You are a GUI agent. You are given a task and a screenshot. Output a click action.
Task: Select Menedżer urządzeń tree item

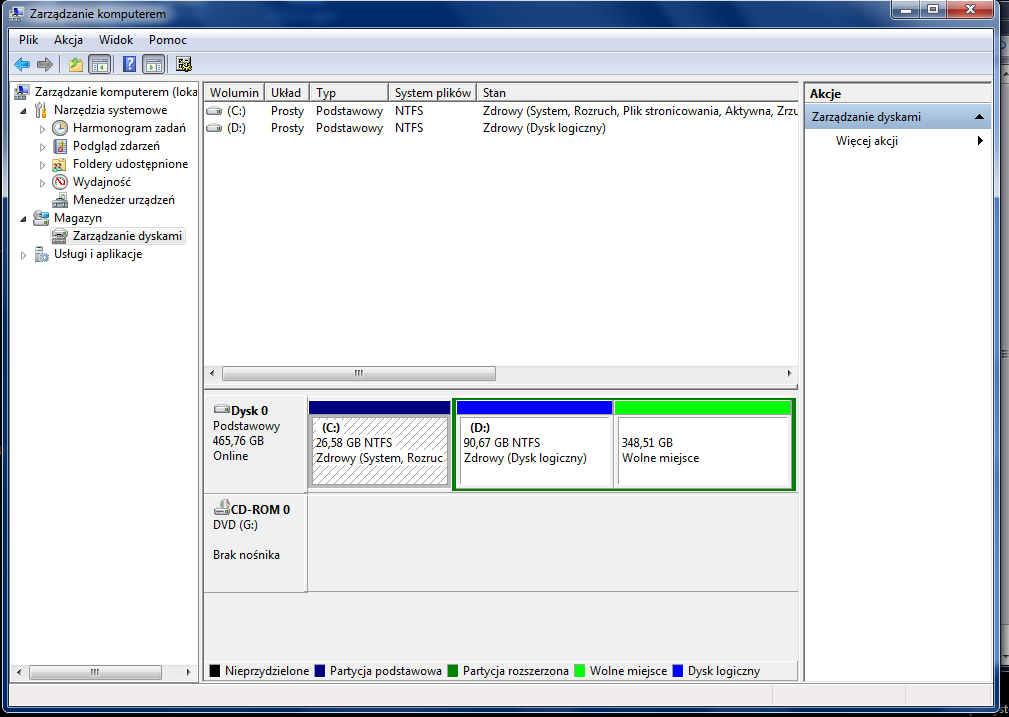tap(124, 200)
